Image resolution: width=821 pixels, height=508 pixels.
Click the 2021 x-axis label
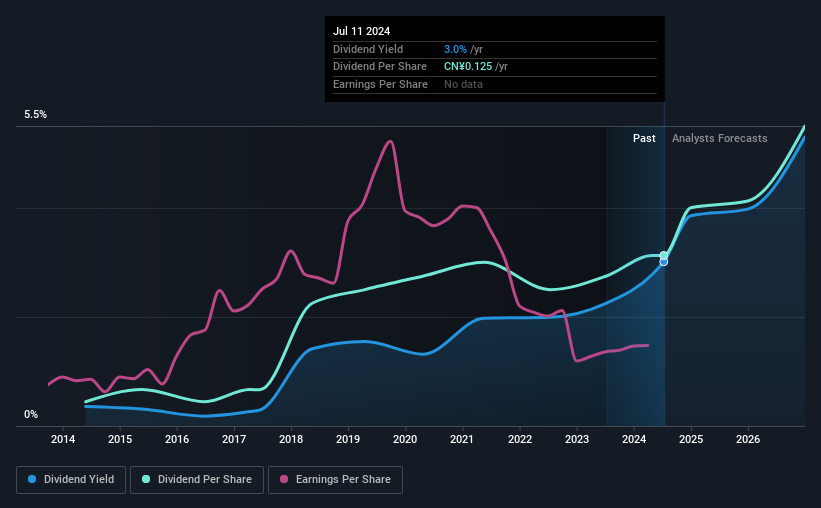[462, 439]
